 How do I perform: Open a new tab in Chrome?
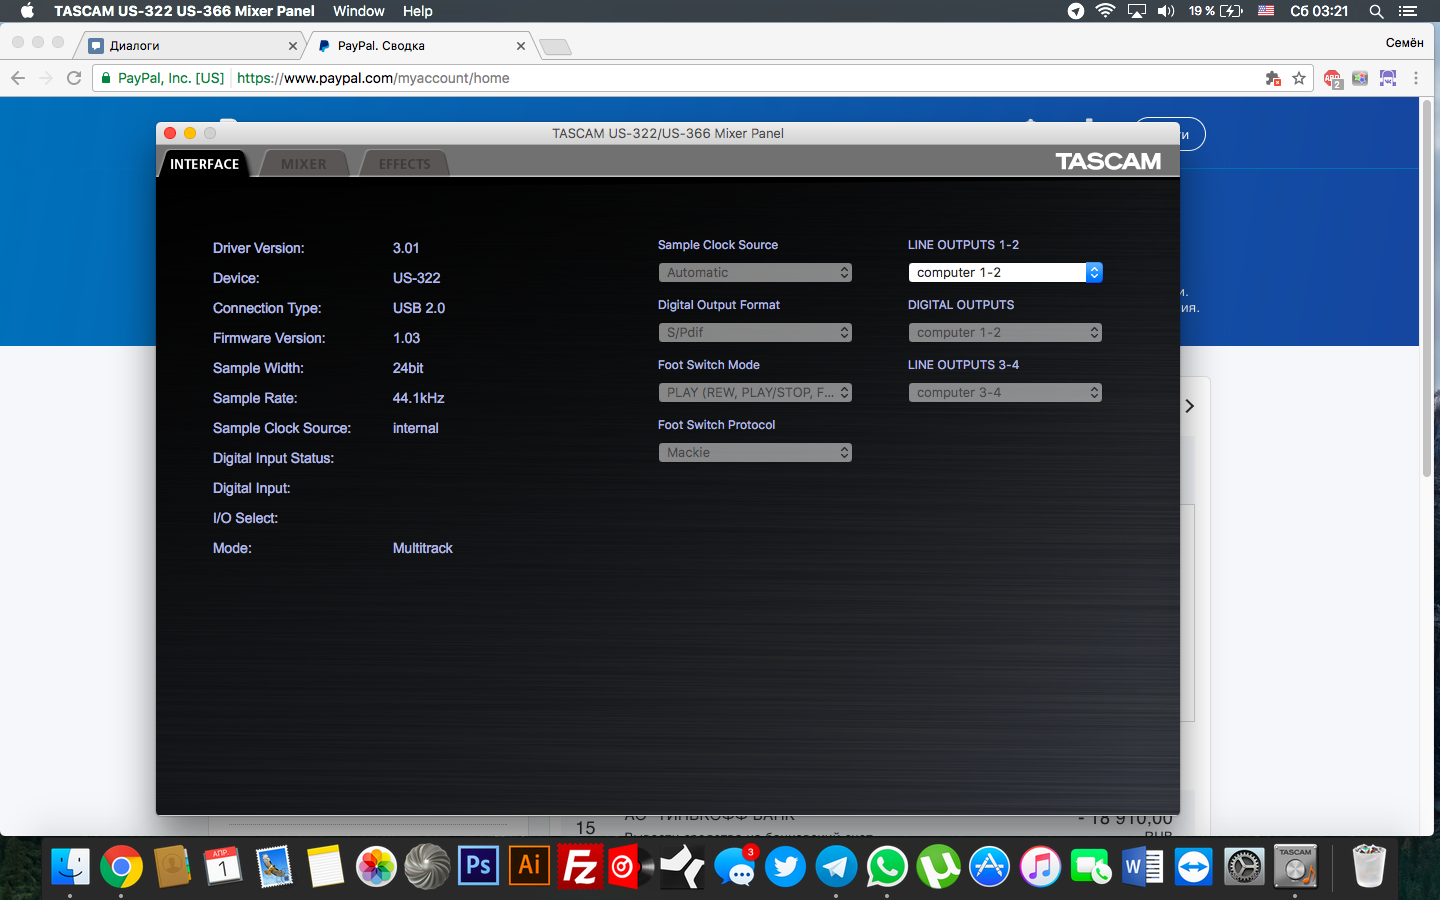tap(555, 47)
